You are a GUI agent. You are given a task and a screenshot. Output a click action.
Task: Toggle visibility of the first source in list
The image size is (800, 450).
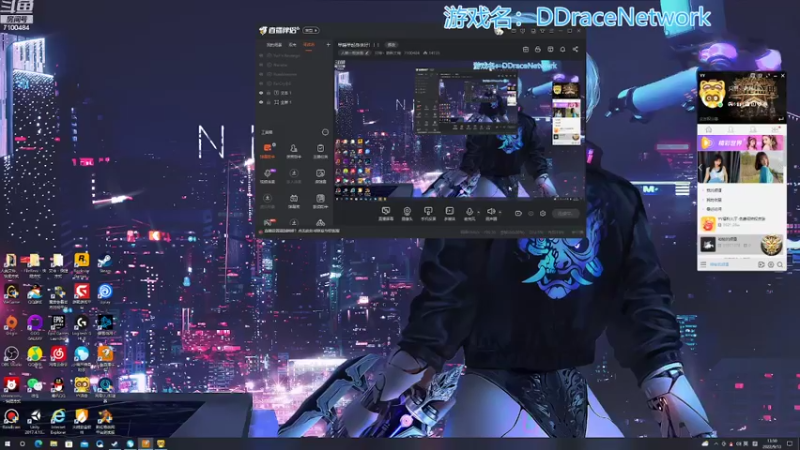[x=261, y=55]
